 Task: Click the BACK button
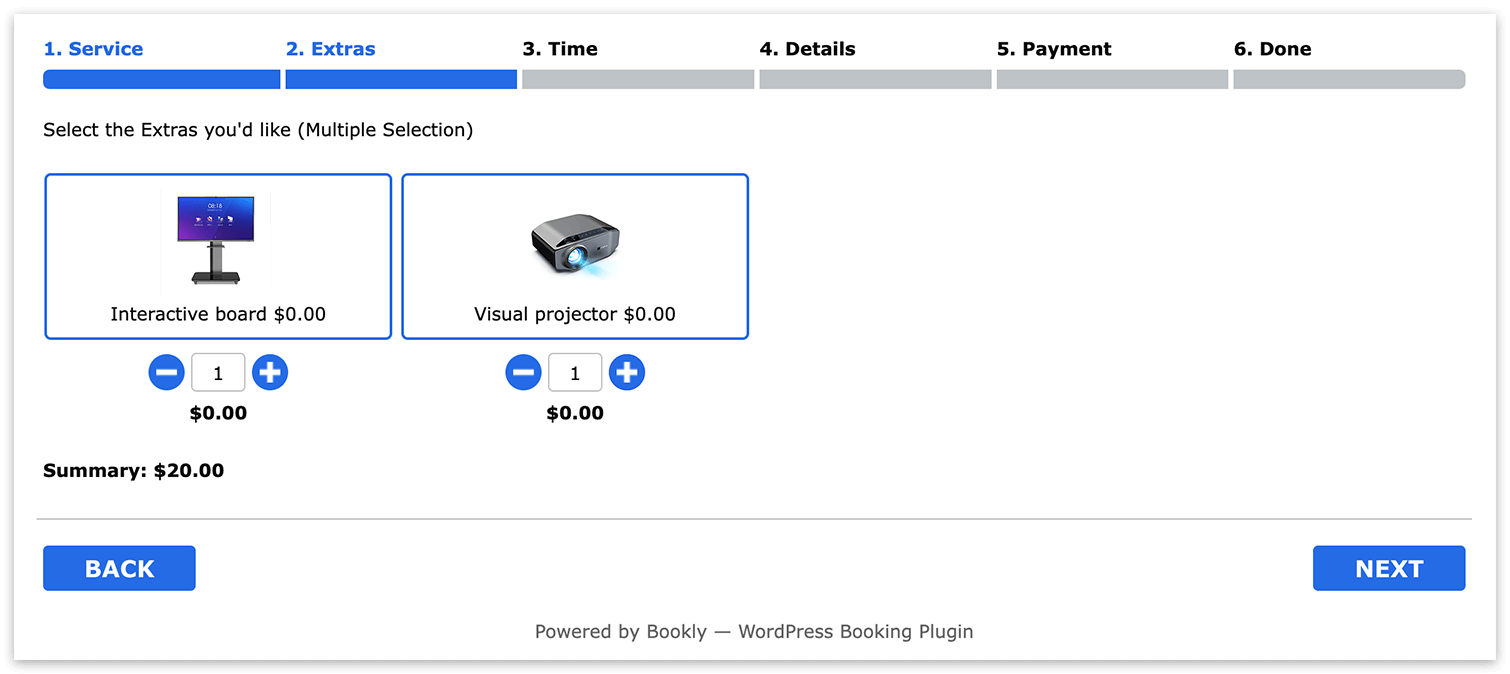coord(119,568)
